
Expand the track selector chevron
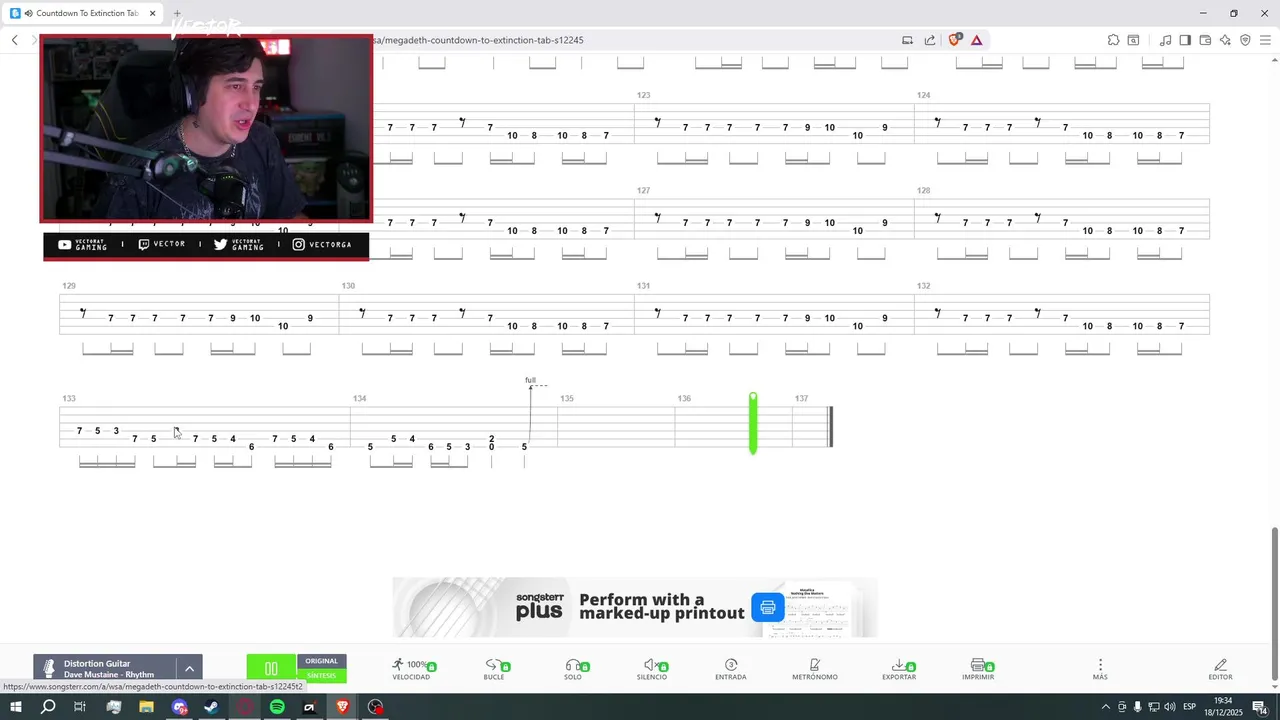(x=189, y=668)
